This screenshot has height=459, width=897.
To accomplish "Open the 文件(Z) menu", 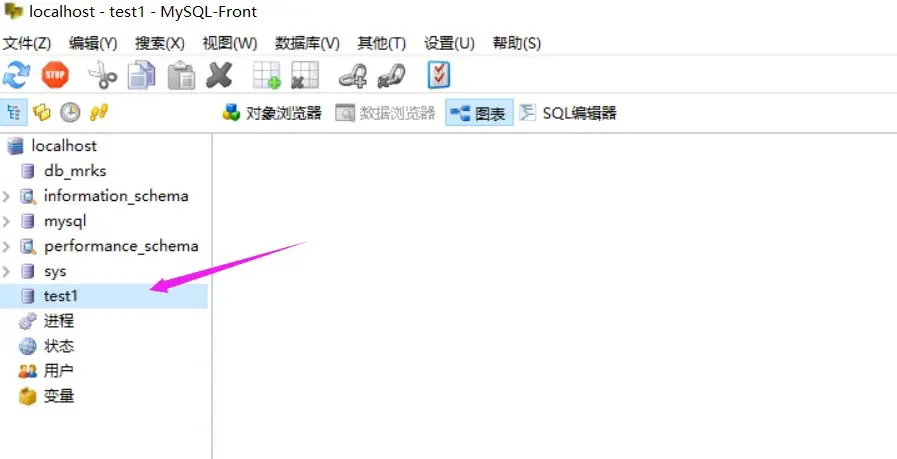I will pos(27,43).
